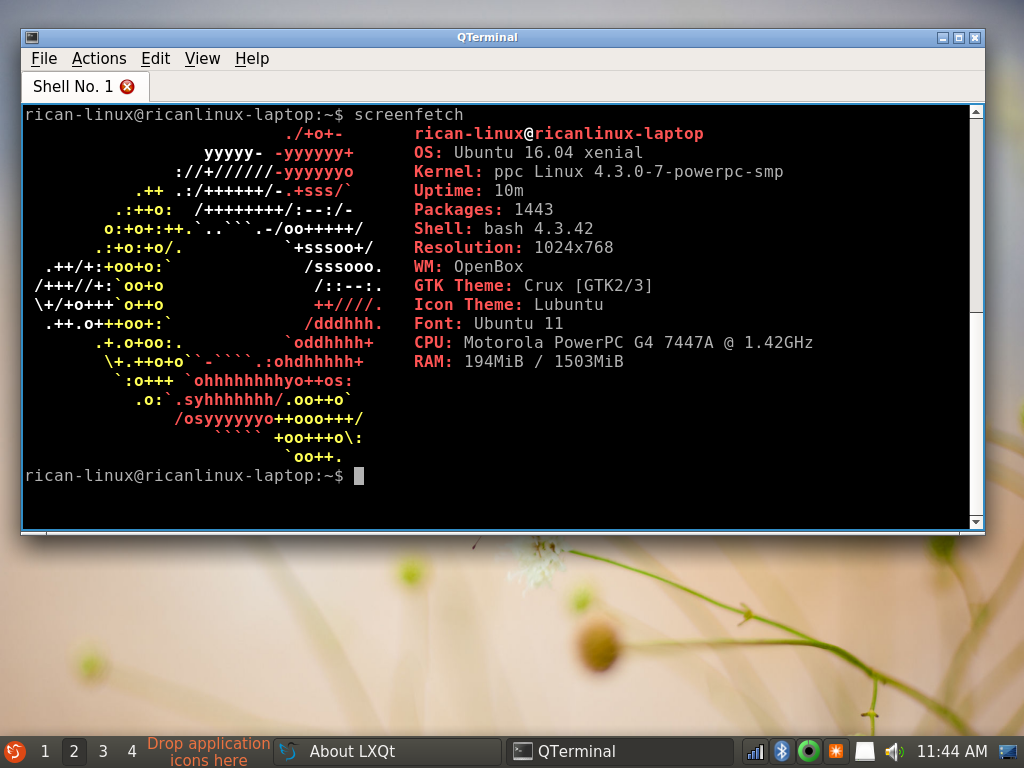This screenshot has height=768, width=1024.
Task: Click the green circular tray icon
Action: click(809, 751)
